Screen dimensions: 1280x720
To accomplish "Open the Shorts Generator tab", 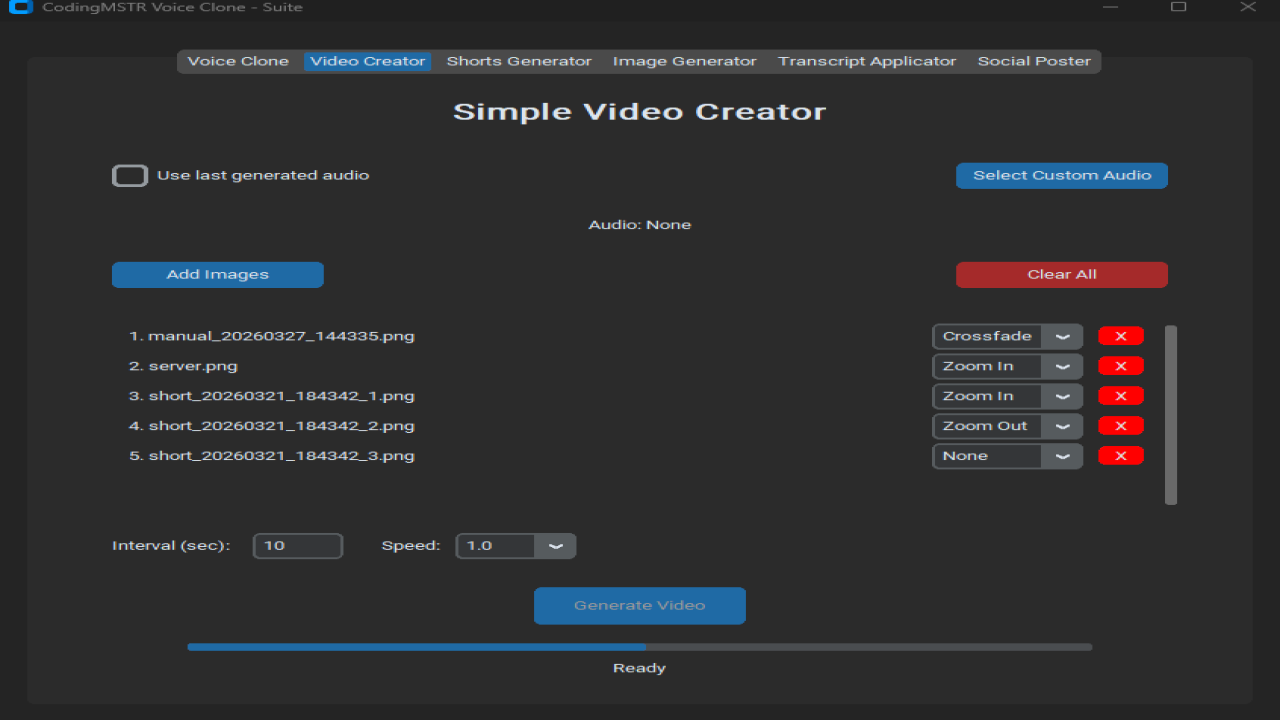I will click(x=519, y=61).
